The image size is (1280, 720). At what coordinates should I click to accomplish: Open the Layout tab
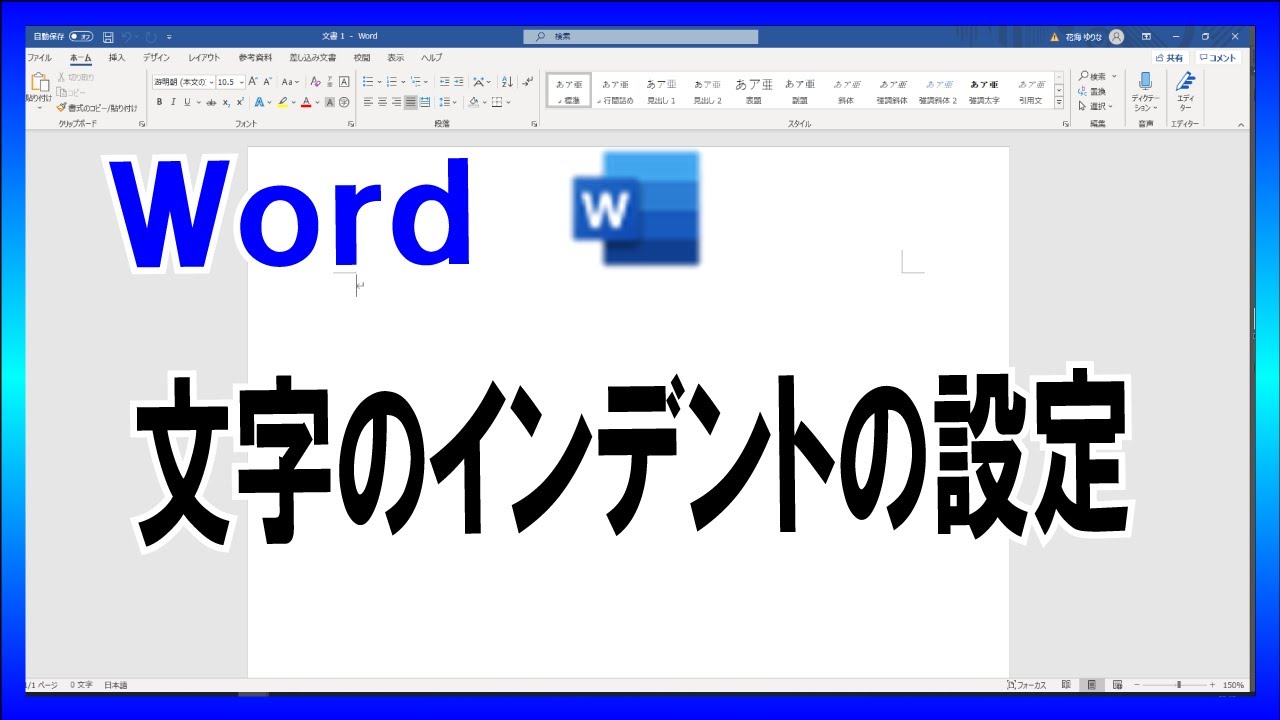click(x=204, y=58)
